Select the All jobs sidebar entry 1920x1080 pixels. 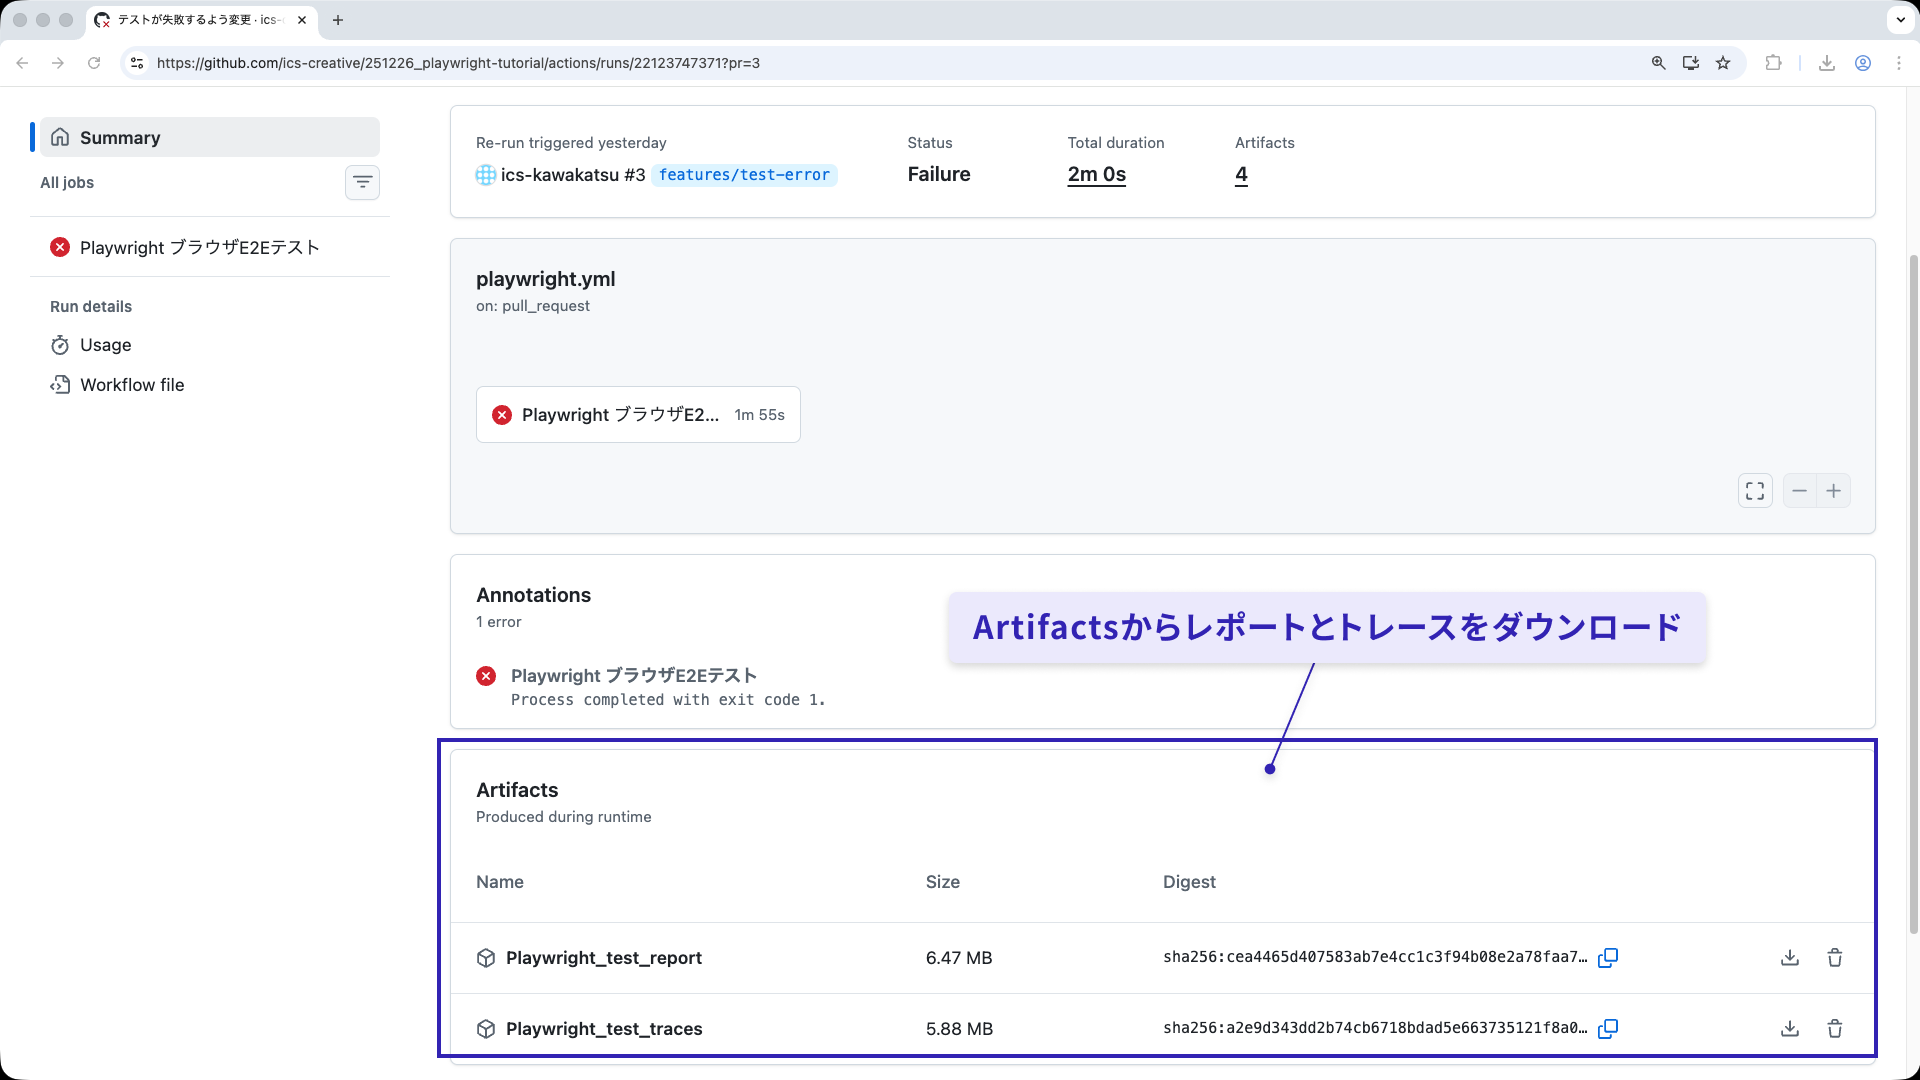pos(67,182)
